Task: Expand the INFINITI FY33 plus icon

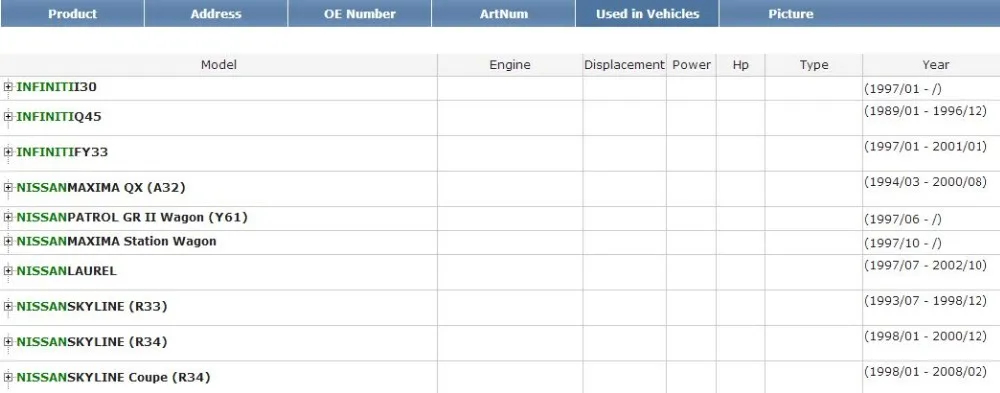Action: pos(8,152)
